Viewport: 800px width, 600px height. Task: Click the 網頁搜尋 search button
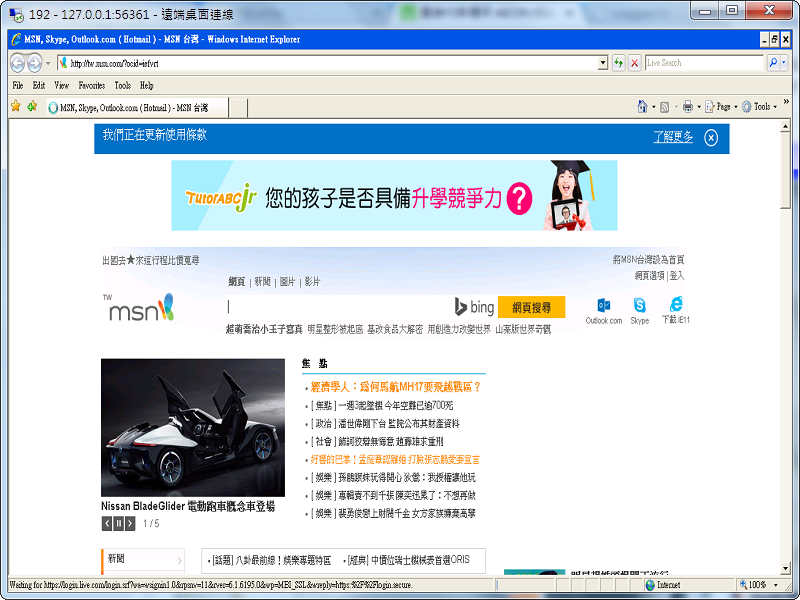[x=532, y=307]
